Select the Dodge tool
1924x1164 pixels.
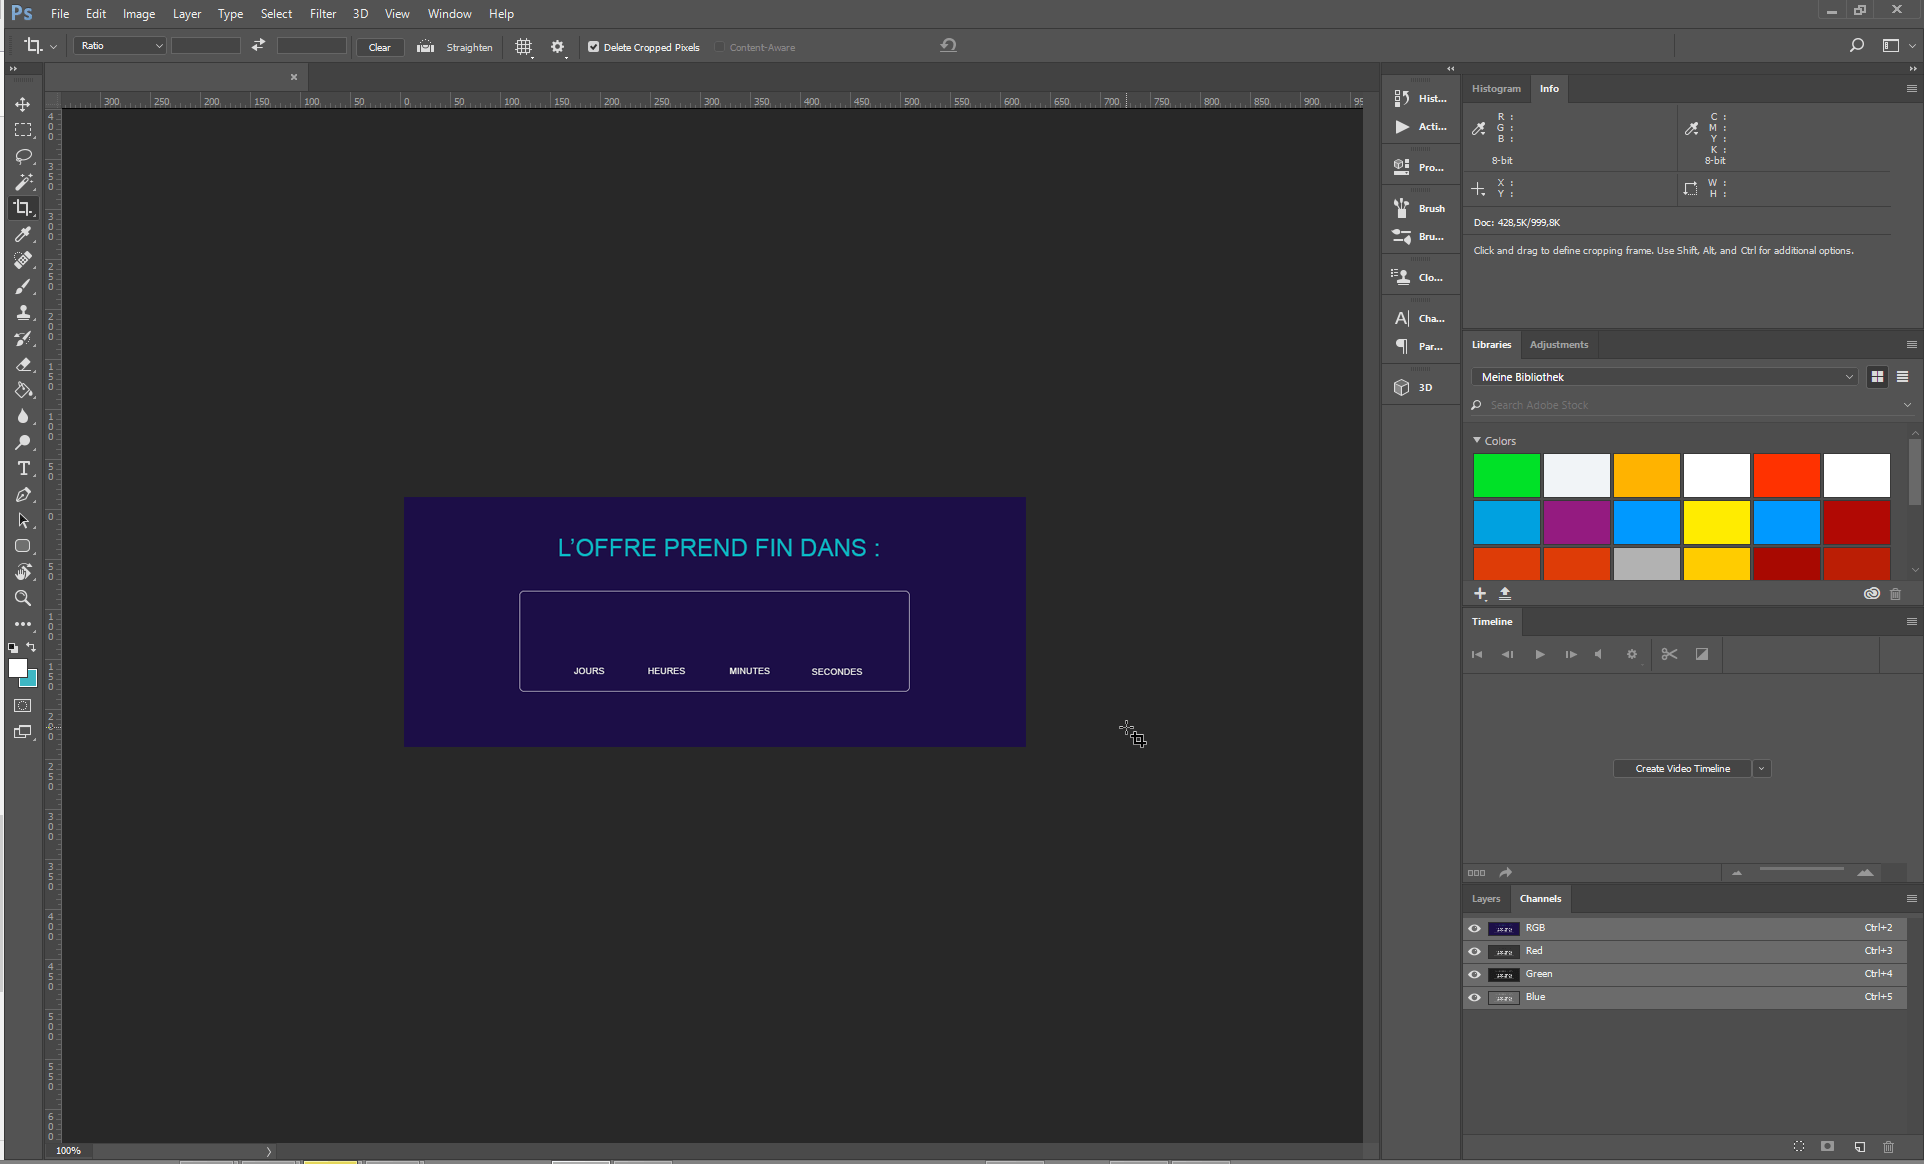click(x=23, y=442)
